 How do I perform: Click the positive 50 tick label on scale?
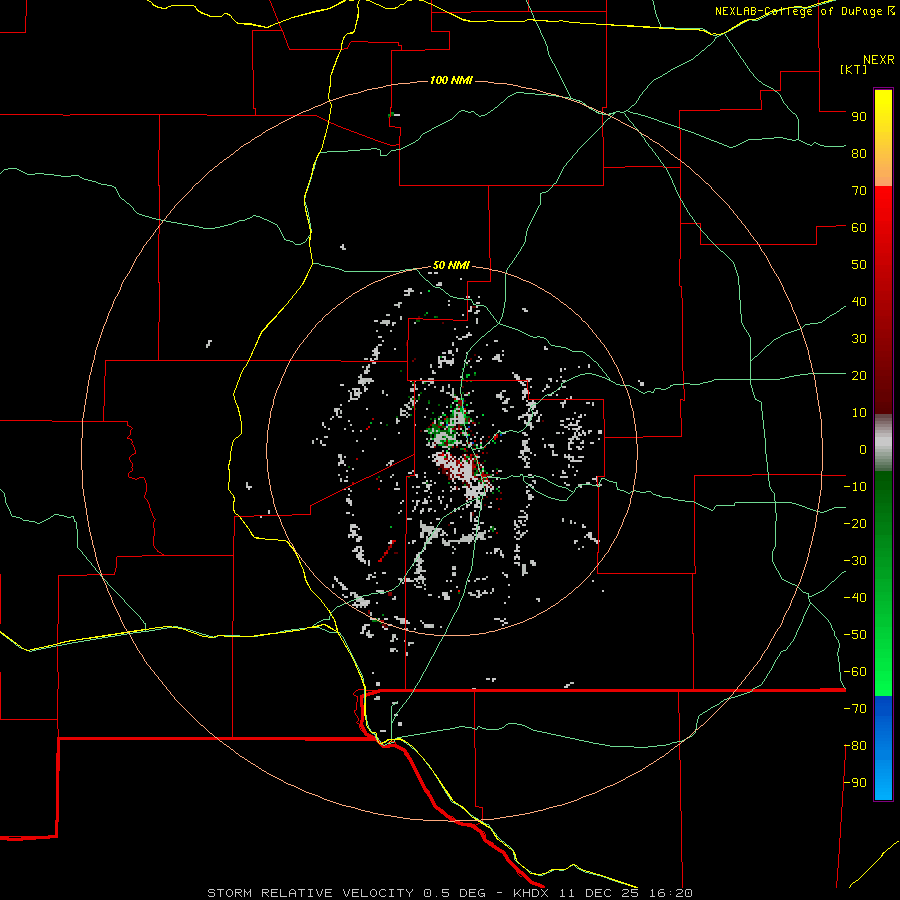(859, 265)
